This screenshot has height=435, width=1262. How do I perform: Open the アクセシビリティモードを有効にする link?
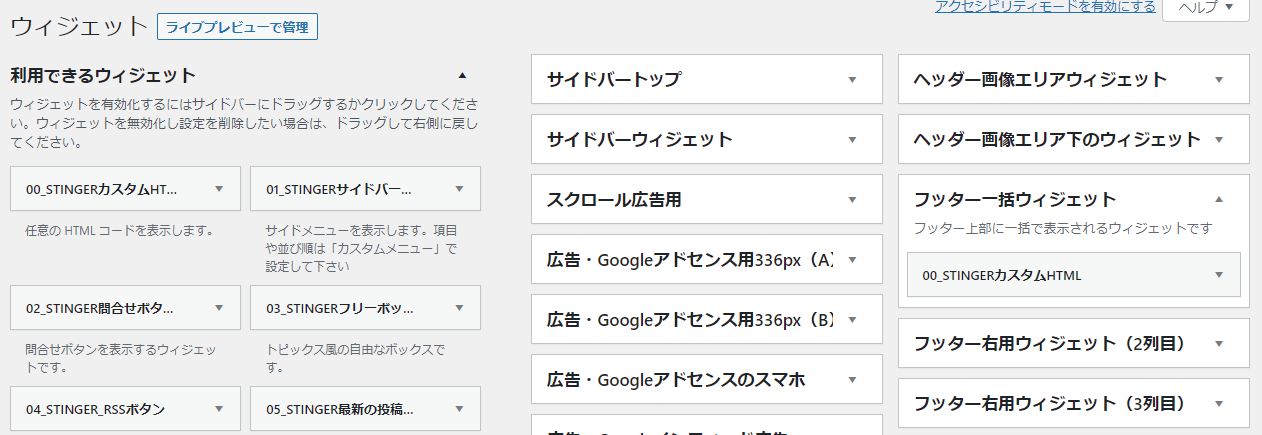1045,6
